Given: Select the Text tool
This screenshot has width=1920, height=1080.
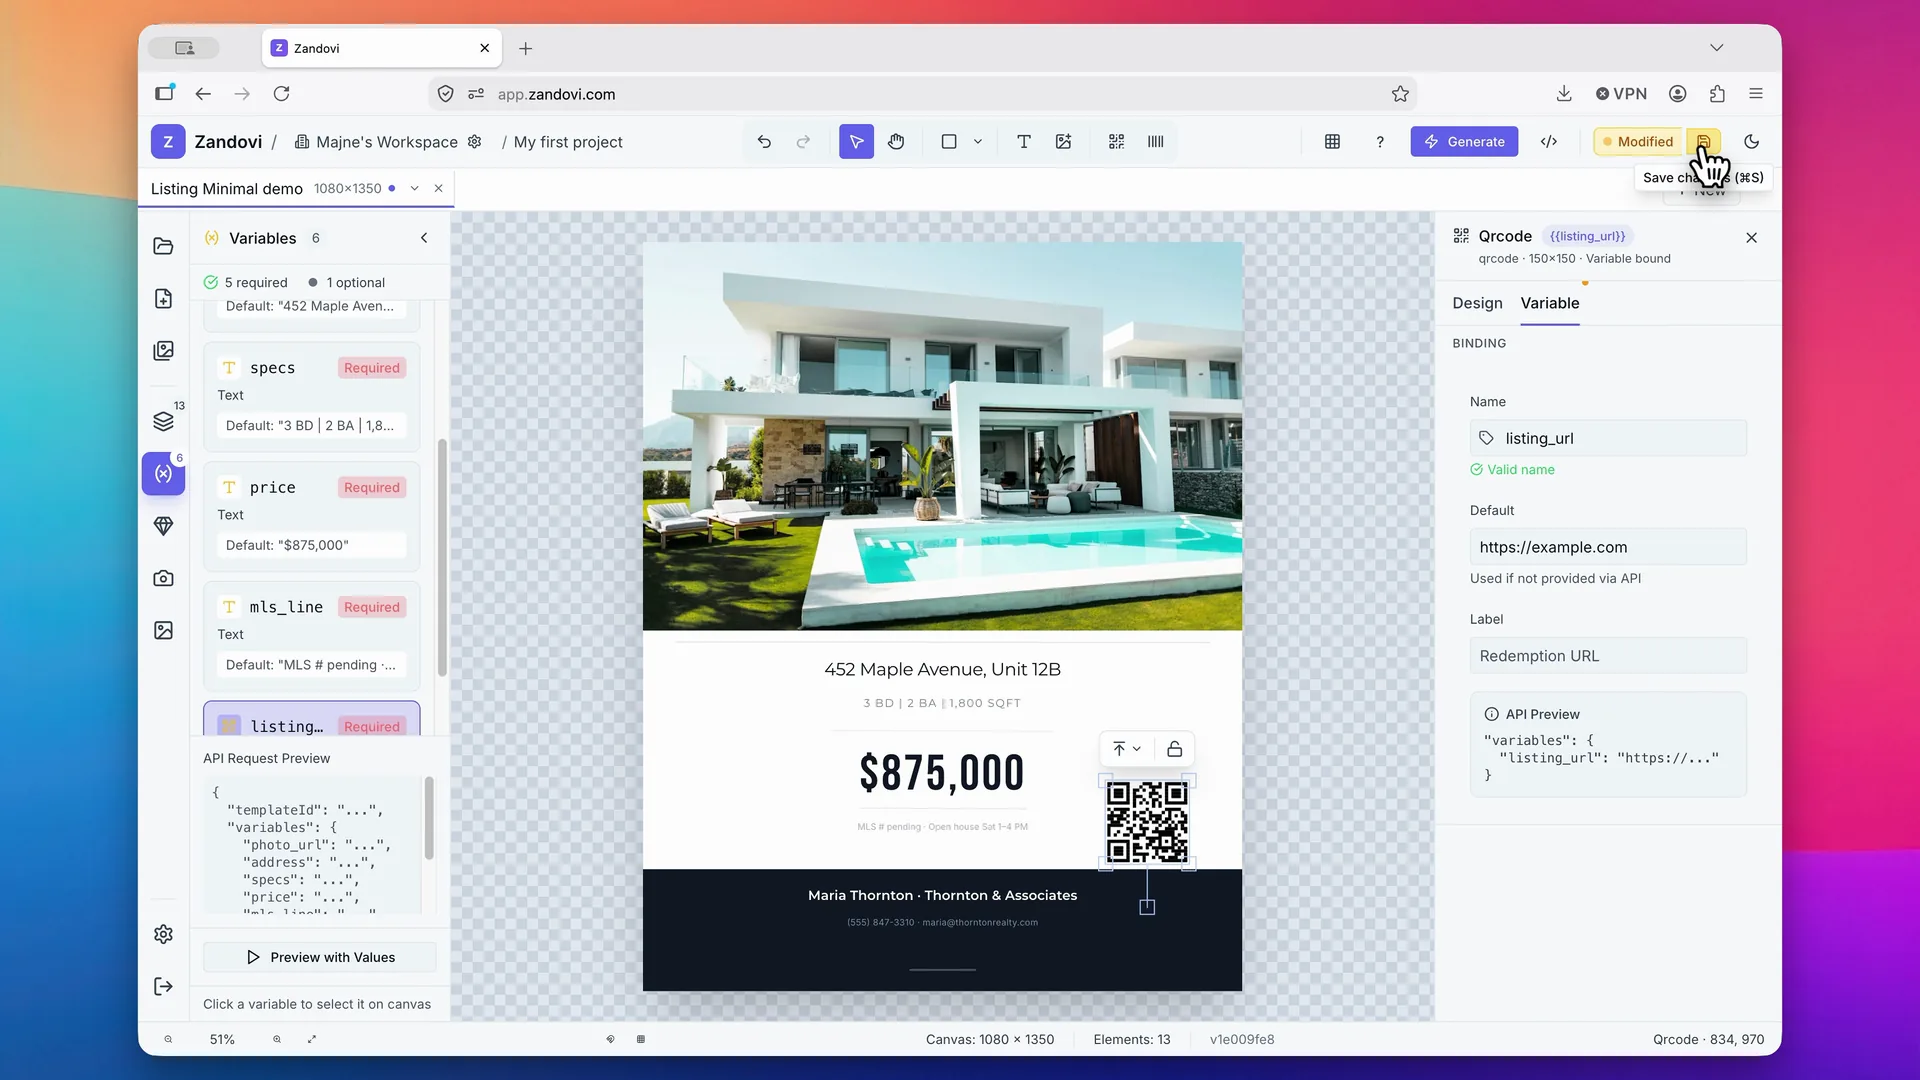Looking at the screenshot, I should pos(1024,142).
